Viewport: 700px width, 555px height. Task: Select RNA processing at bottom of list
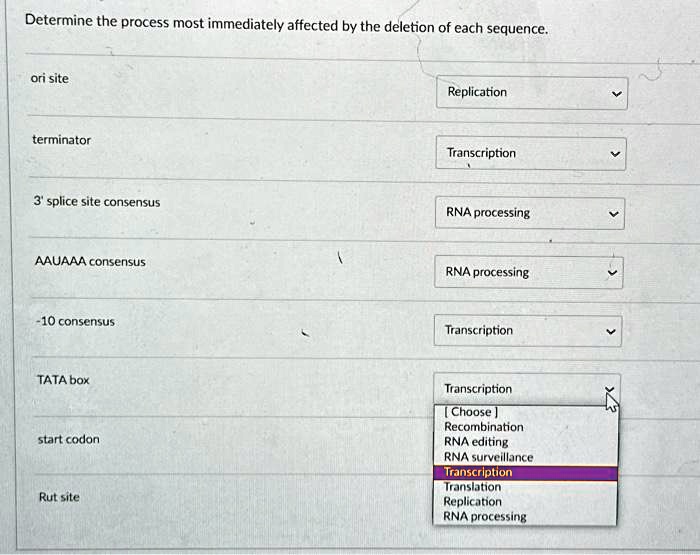tap(485, 517)
